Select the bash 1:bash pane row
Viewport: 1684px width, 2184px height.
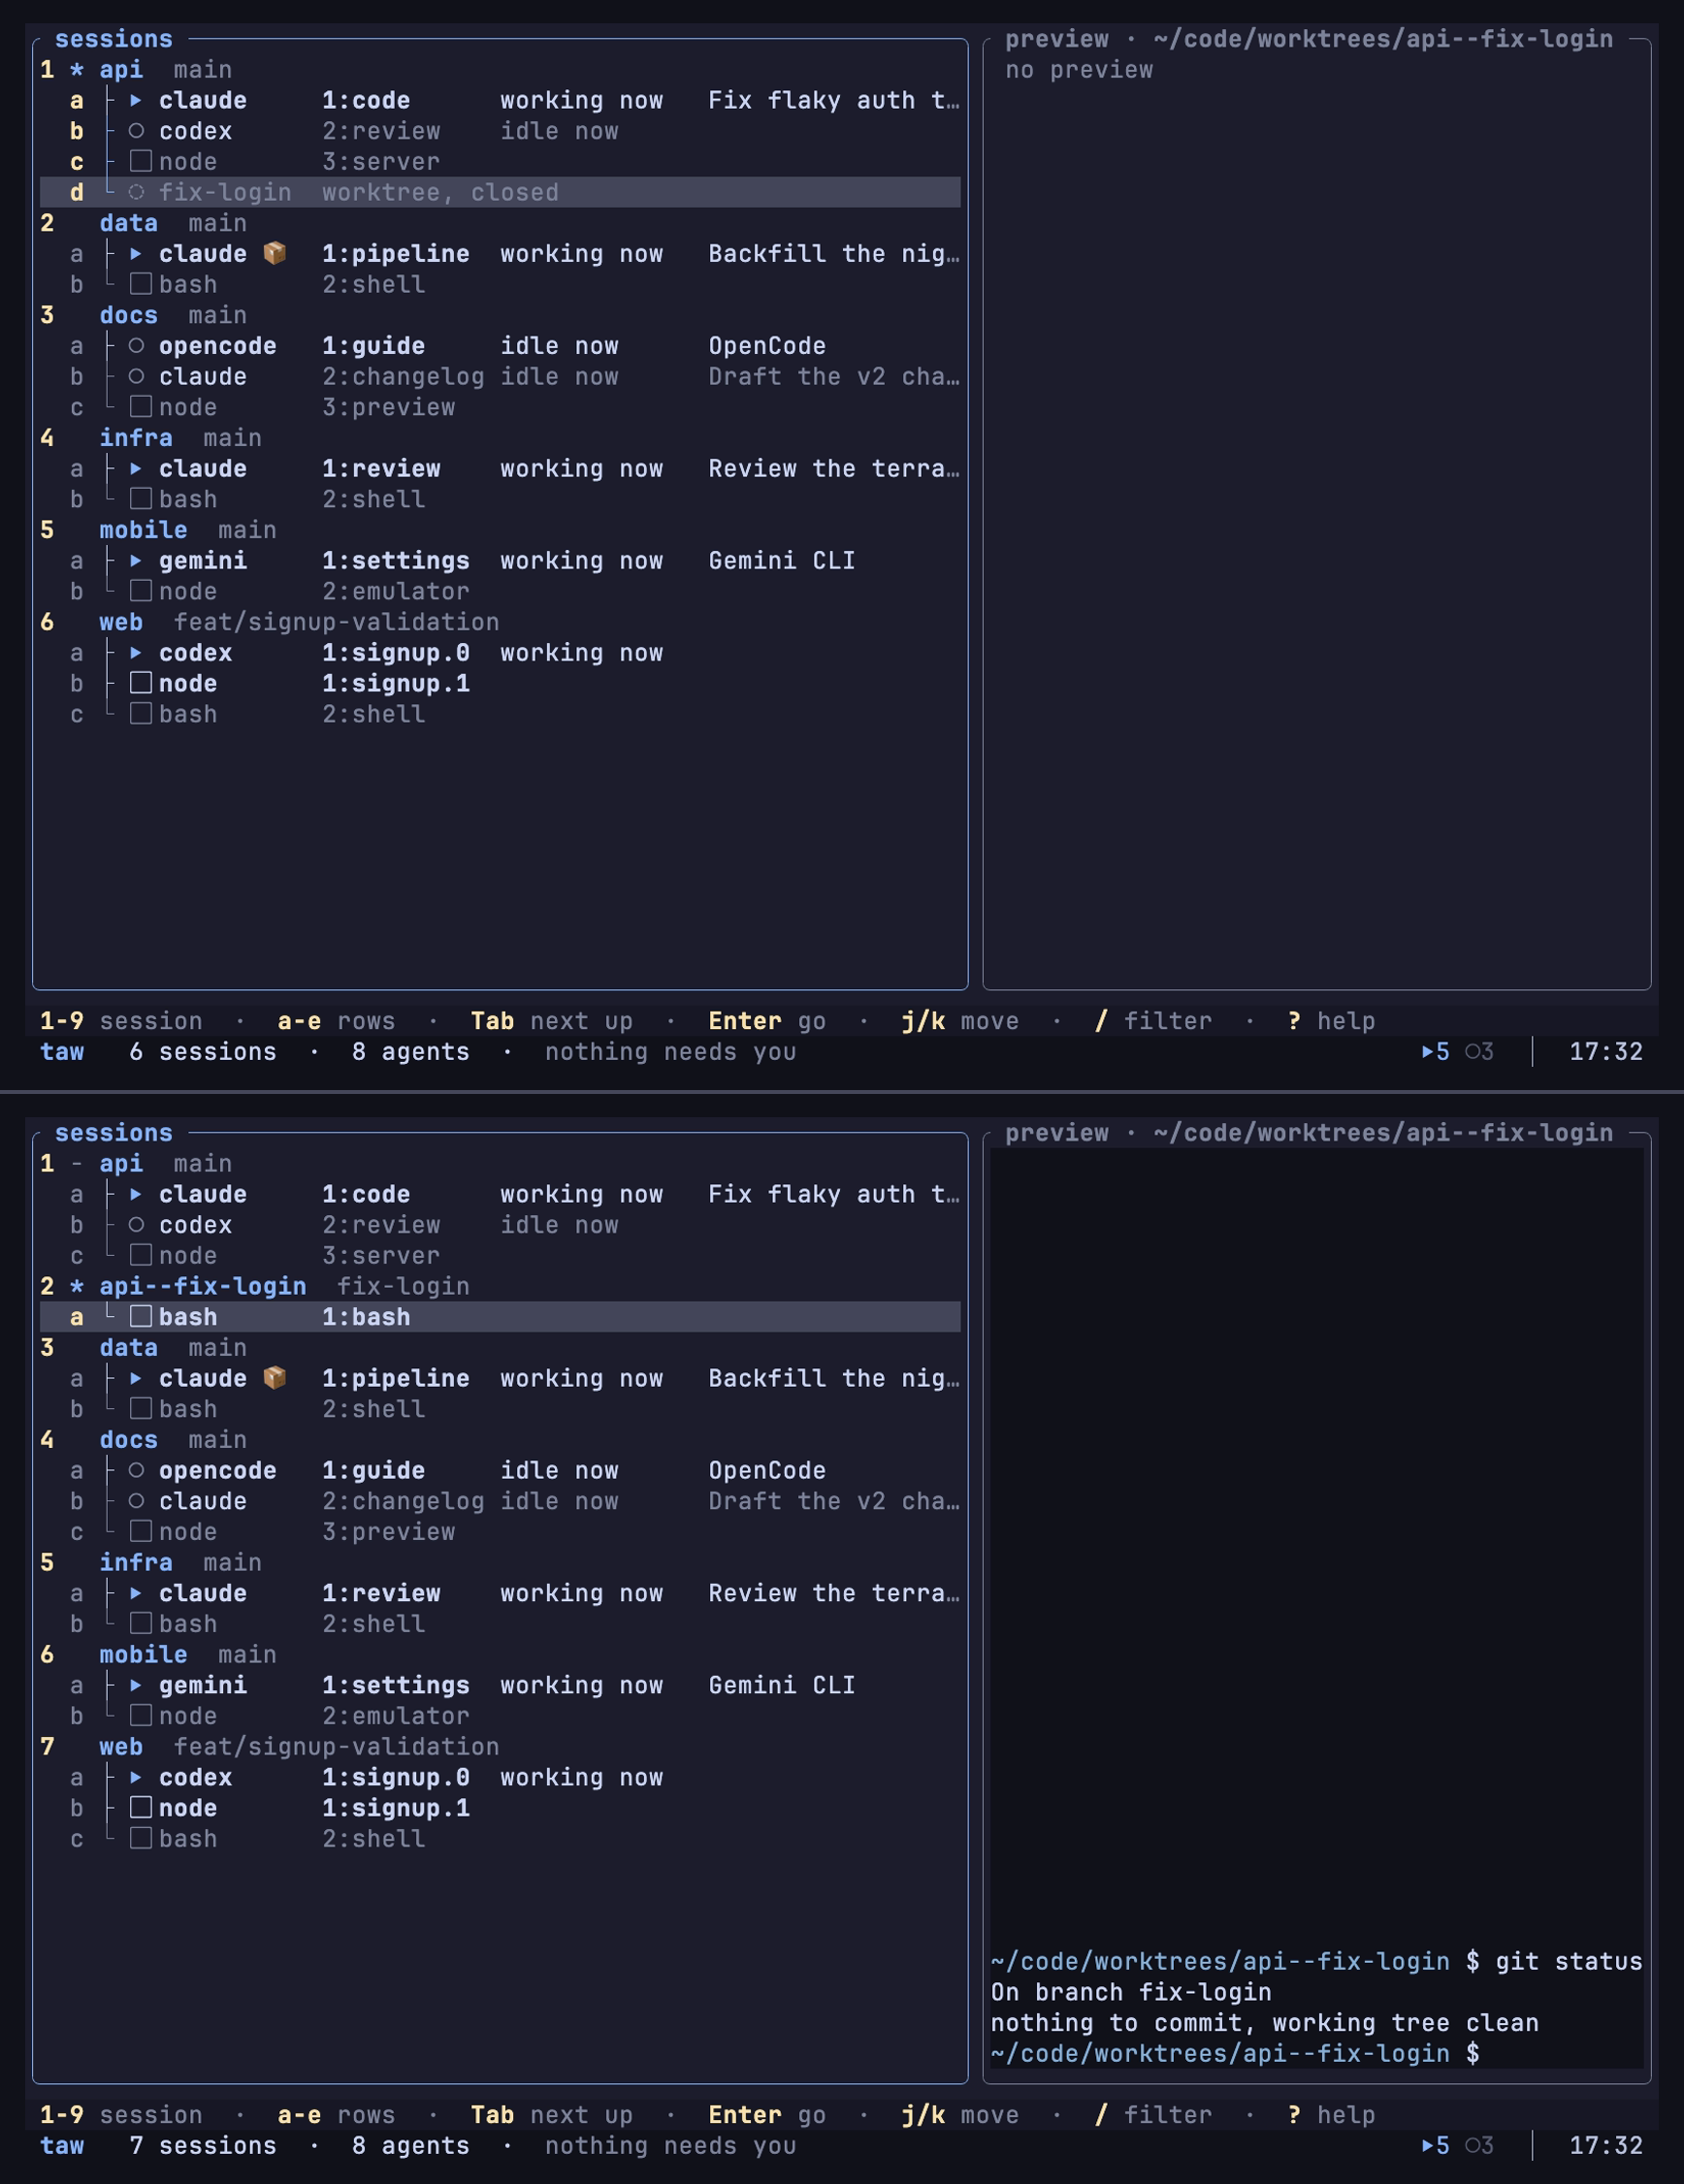click(500, 1317)
